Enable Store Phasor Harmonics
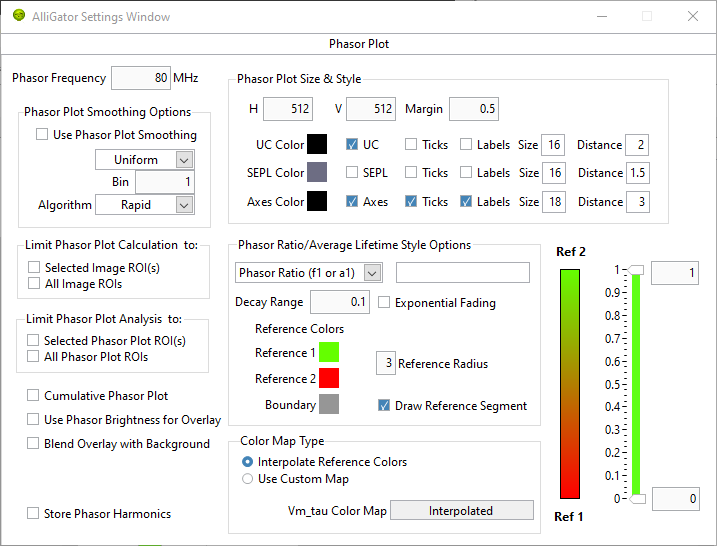 pos(33,514)
